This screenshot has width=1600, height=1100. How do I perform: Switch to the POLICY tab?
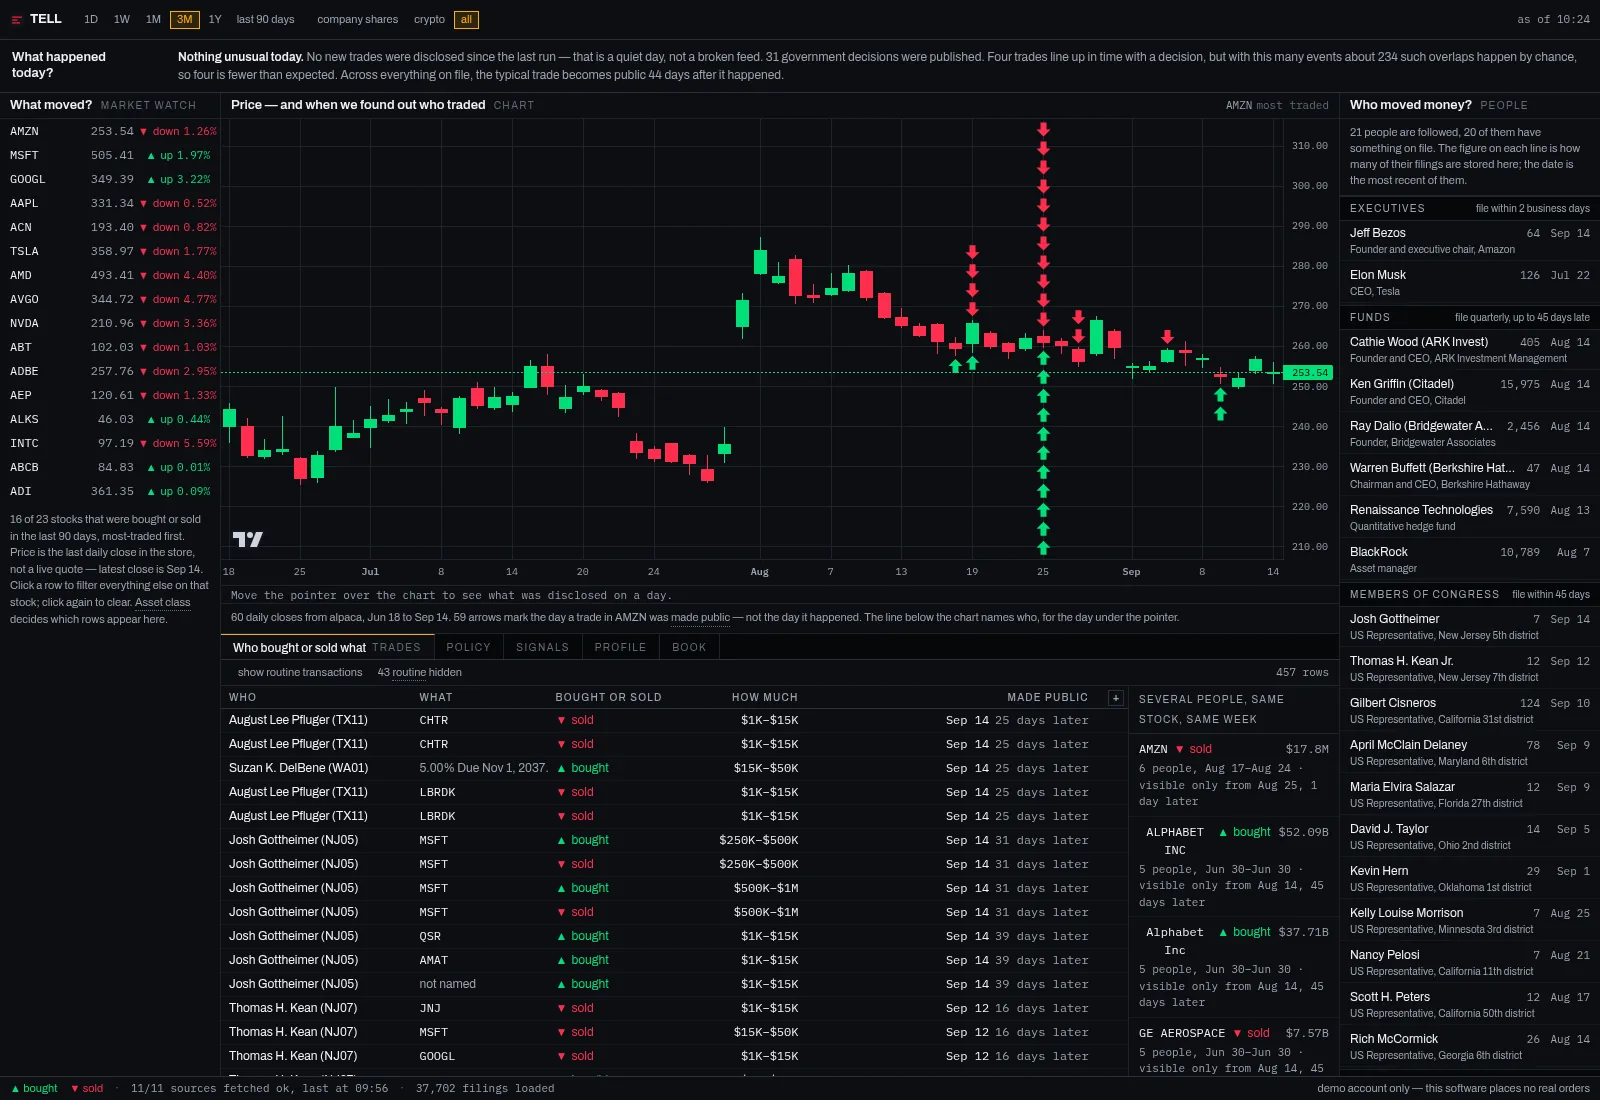(x=469, y=647)
